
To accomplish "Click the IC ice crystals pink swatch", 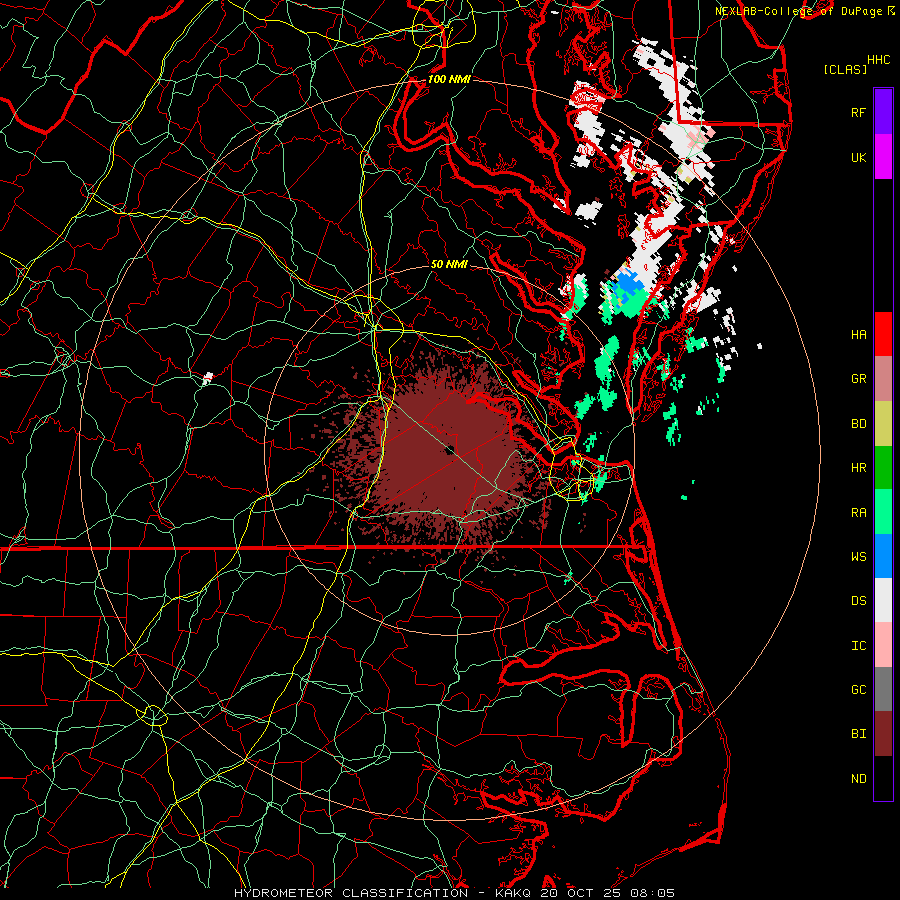I will pyautogui.click(x=883, y=645).
